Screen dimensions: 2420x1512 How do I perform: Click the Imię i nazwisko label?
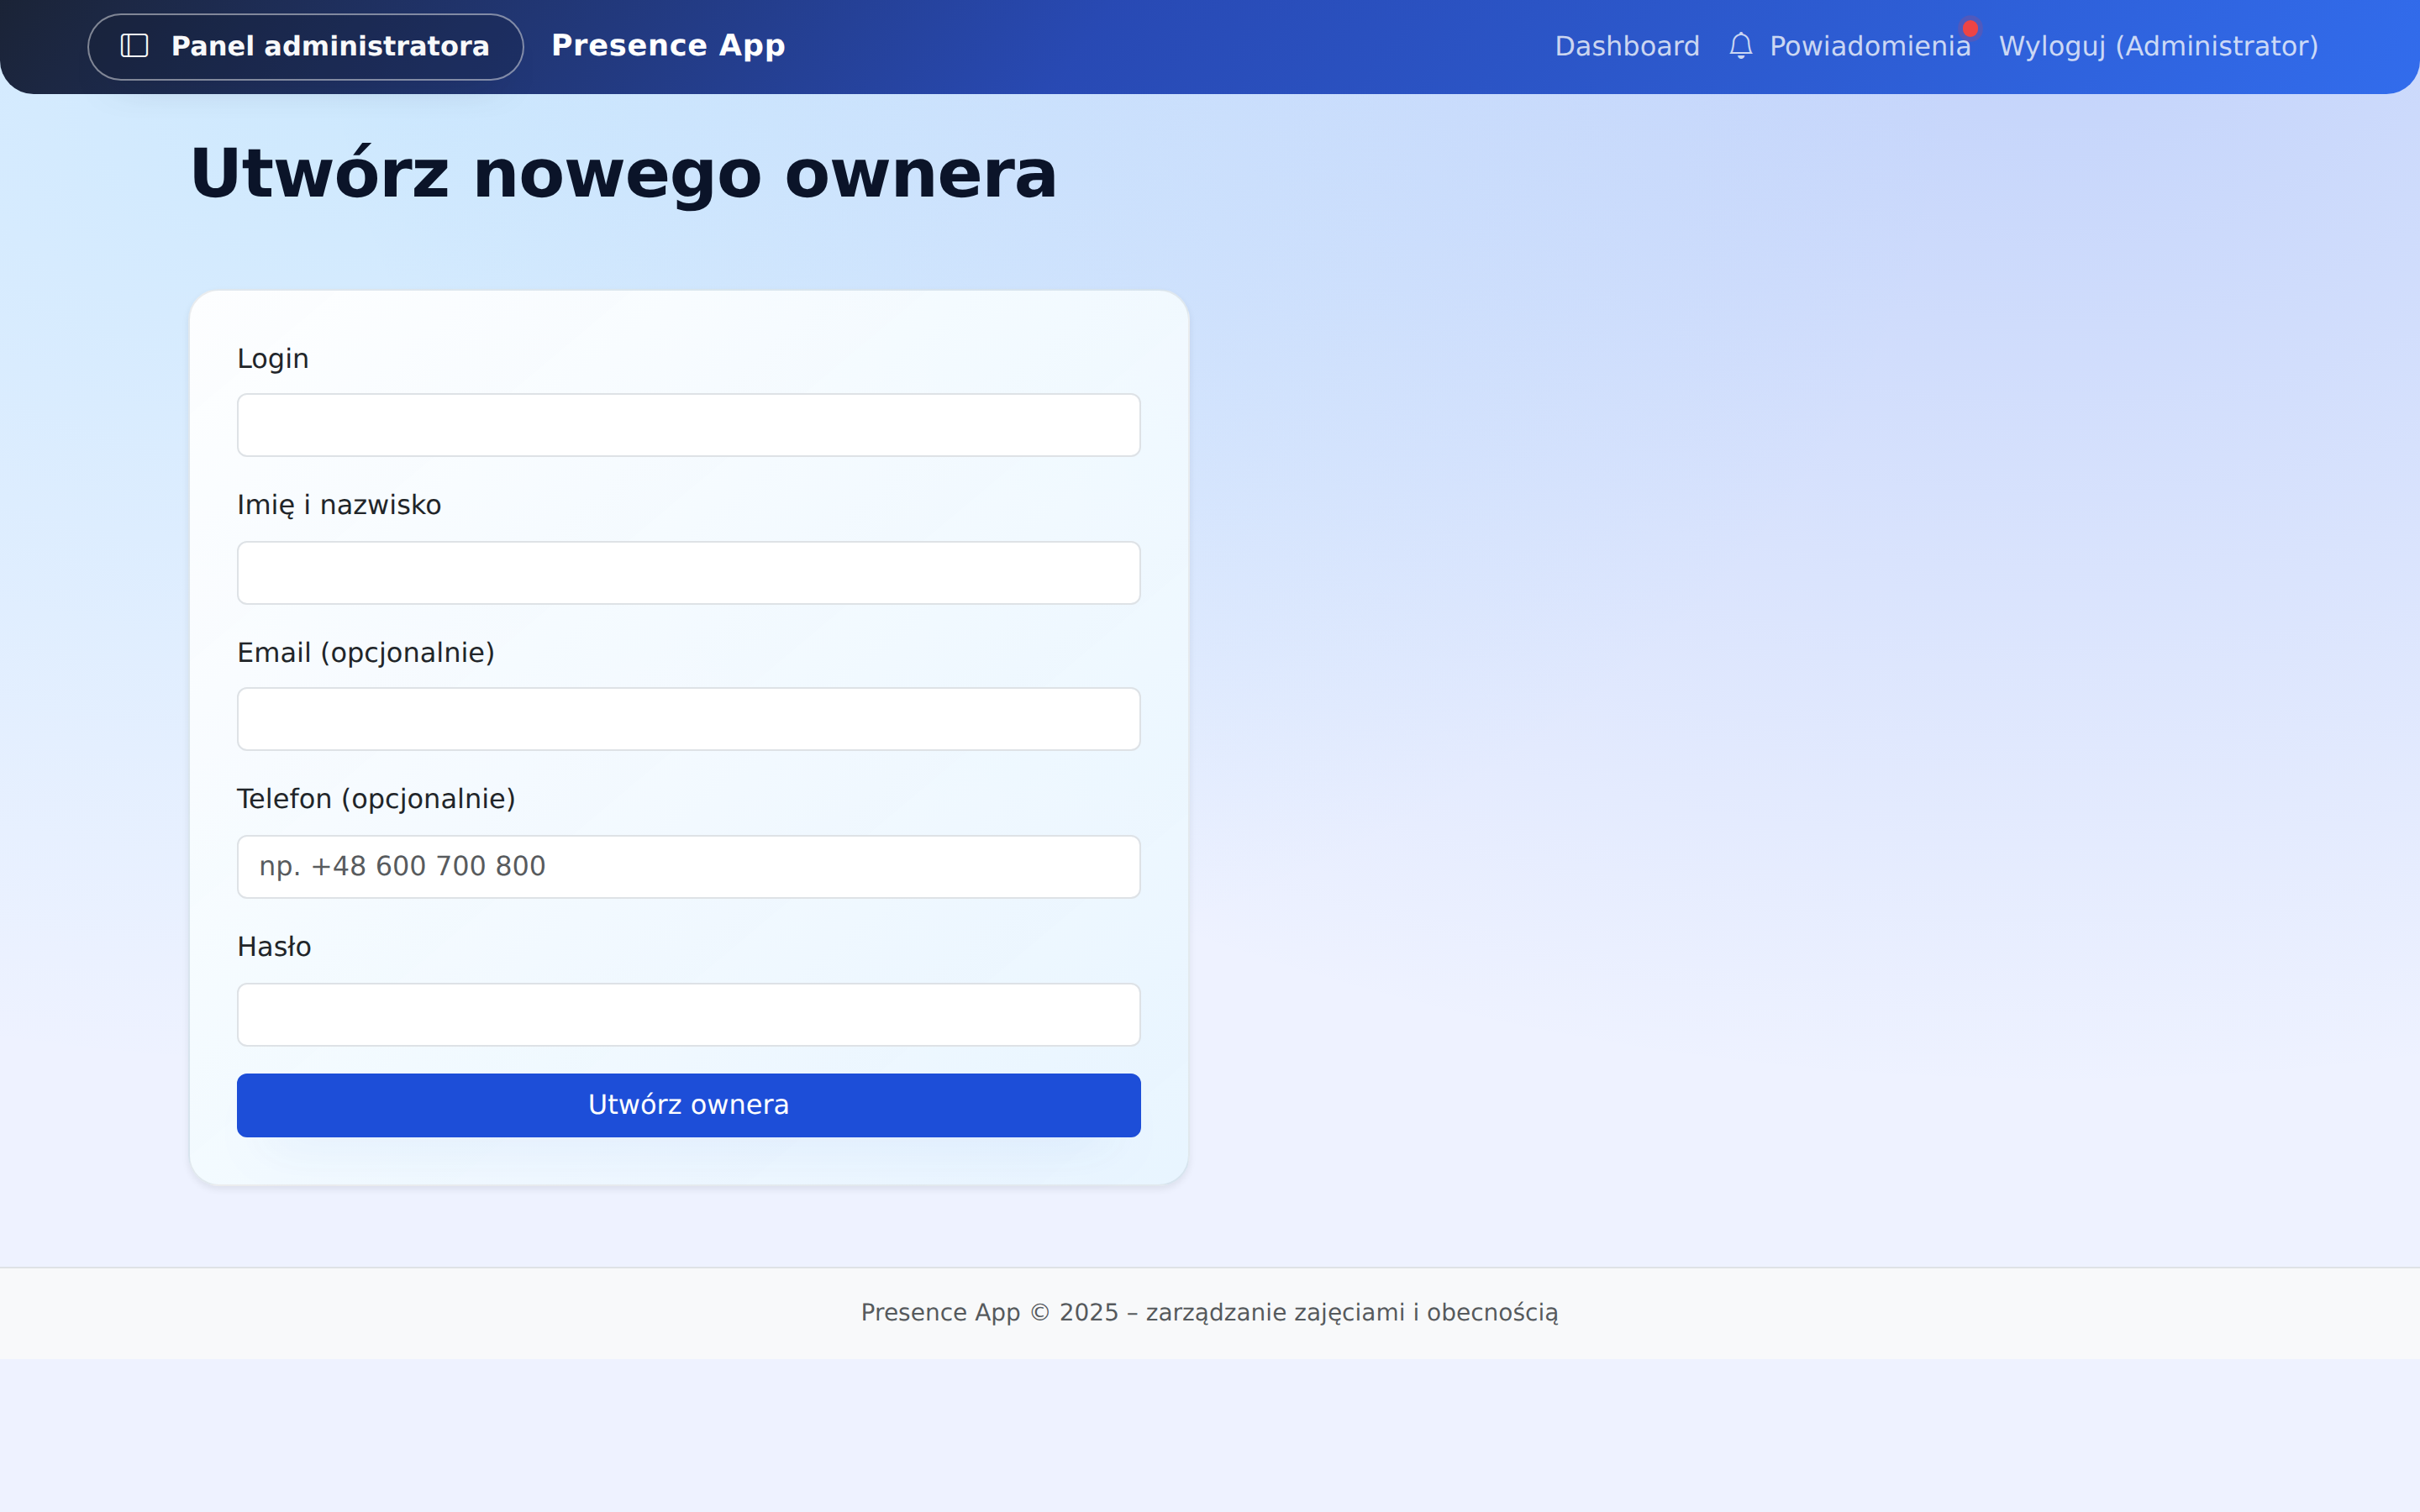coord(339,505)
